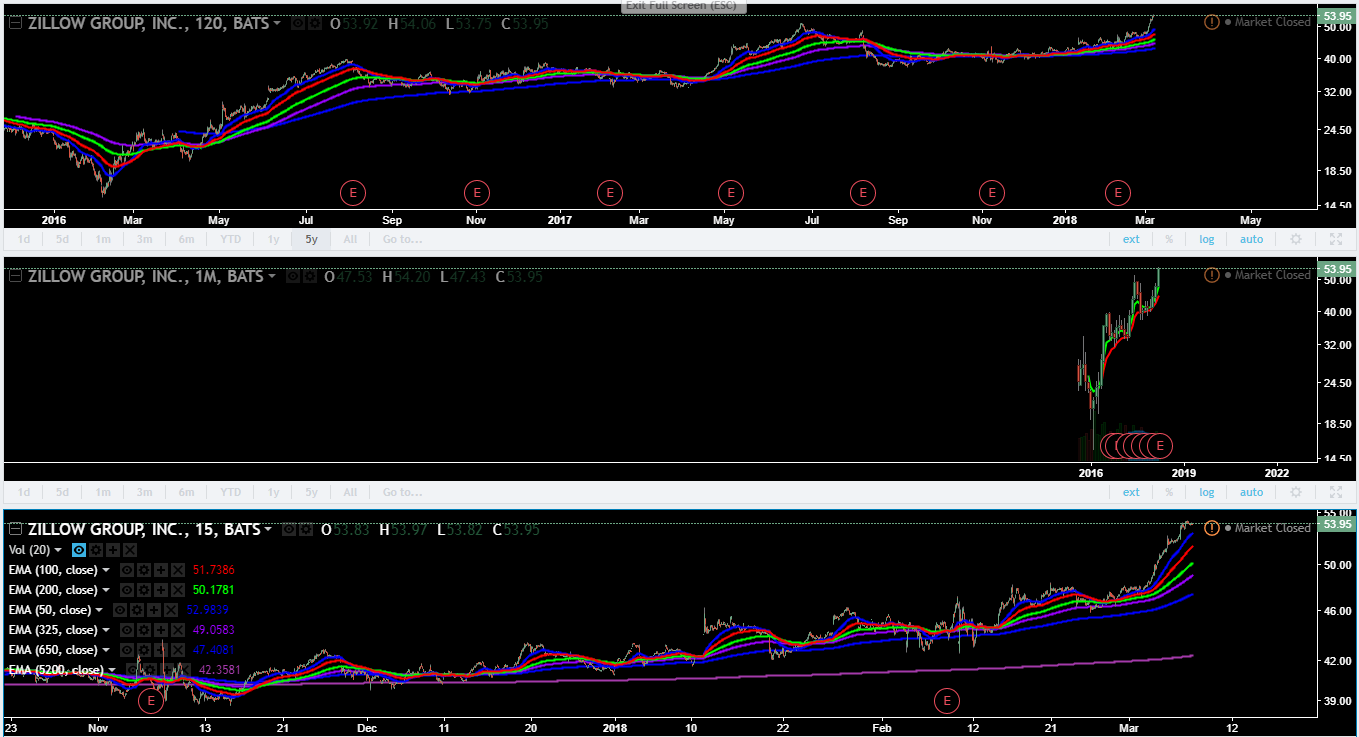
Task: Open chart properties gear below the 1M chart
Action: [x=1296, y=492]
